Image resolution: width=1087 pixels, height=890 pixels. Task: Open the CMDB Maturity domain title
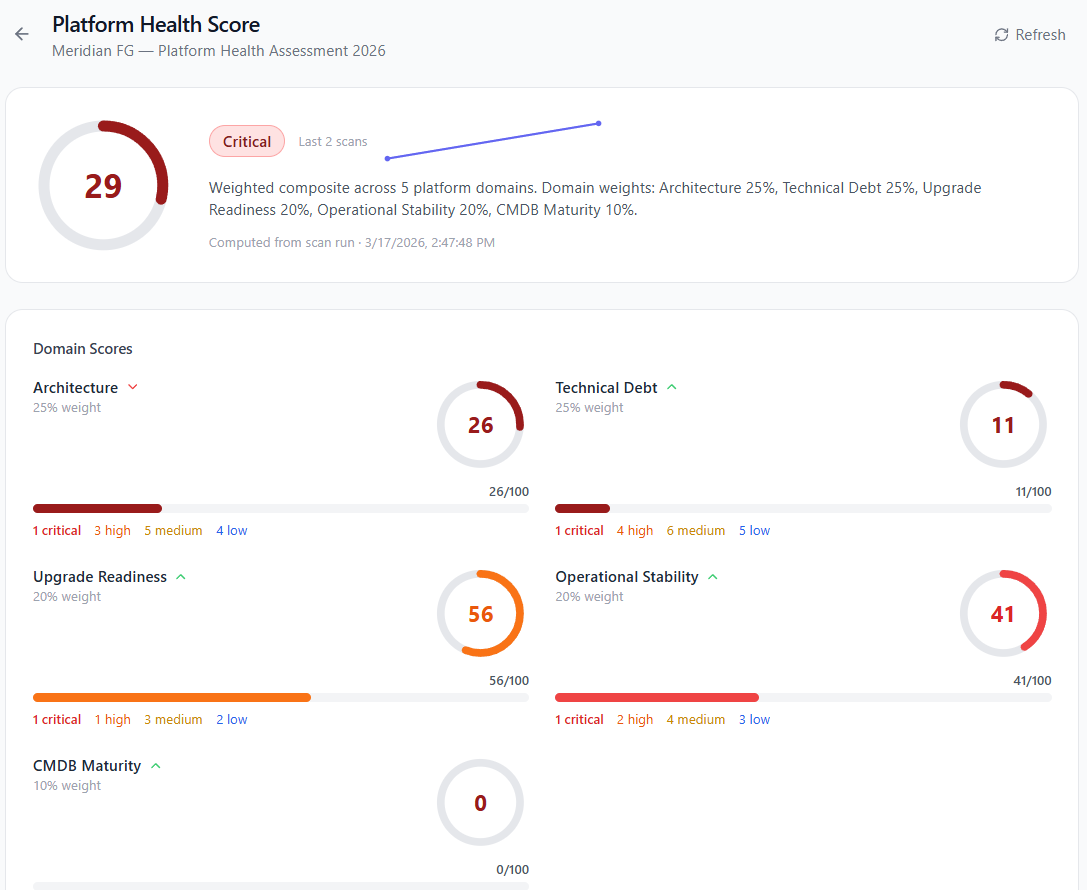point(87,766)
